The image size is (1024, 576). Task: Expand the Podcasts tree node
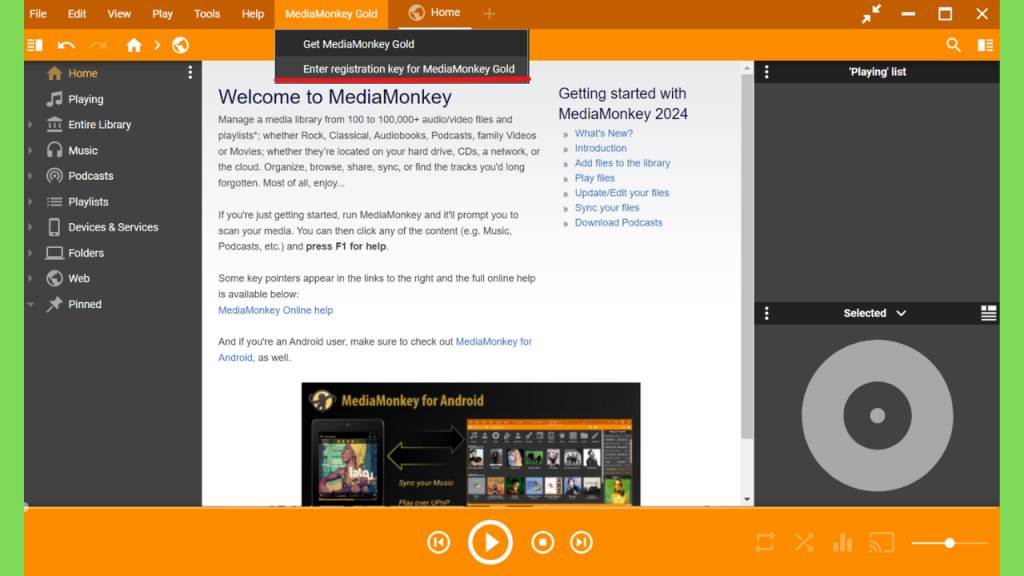[x=30, y=176]
